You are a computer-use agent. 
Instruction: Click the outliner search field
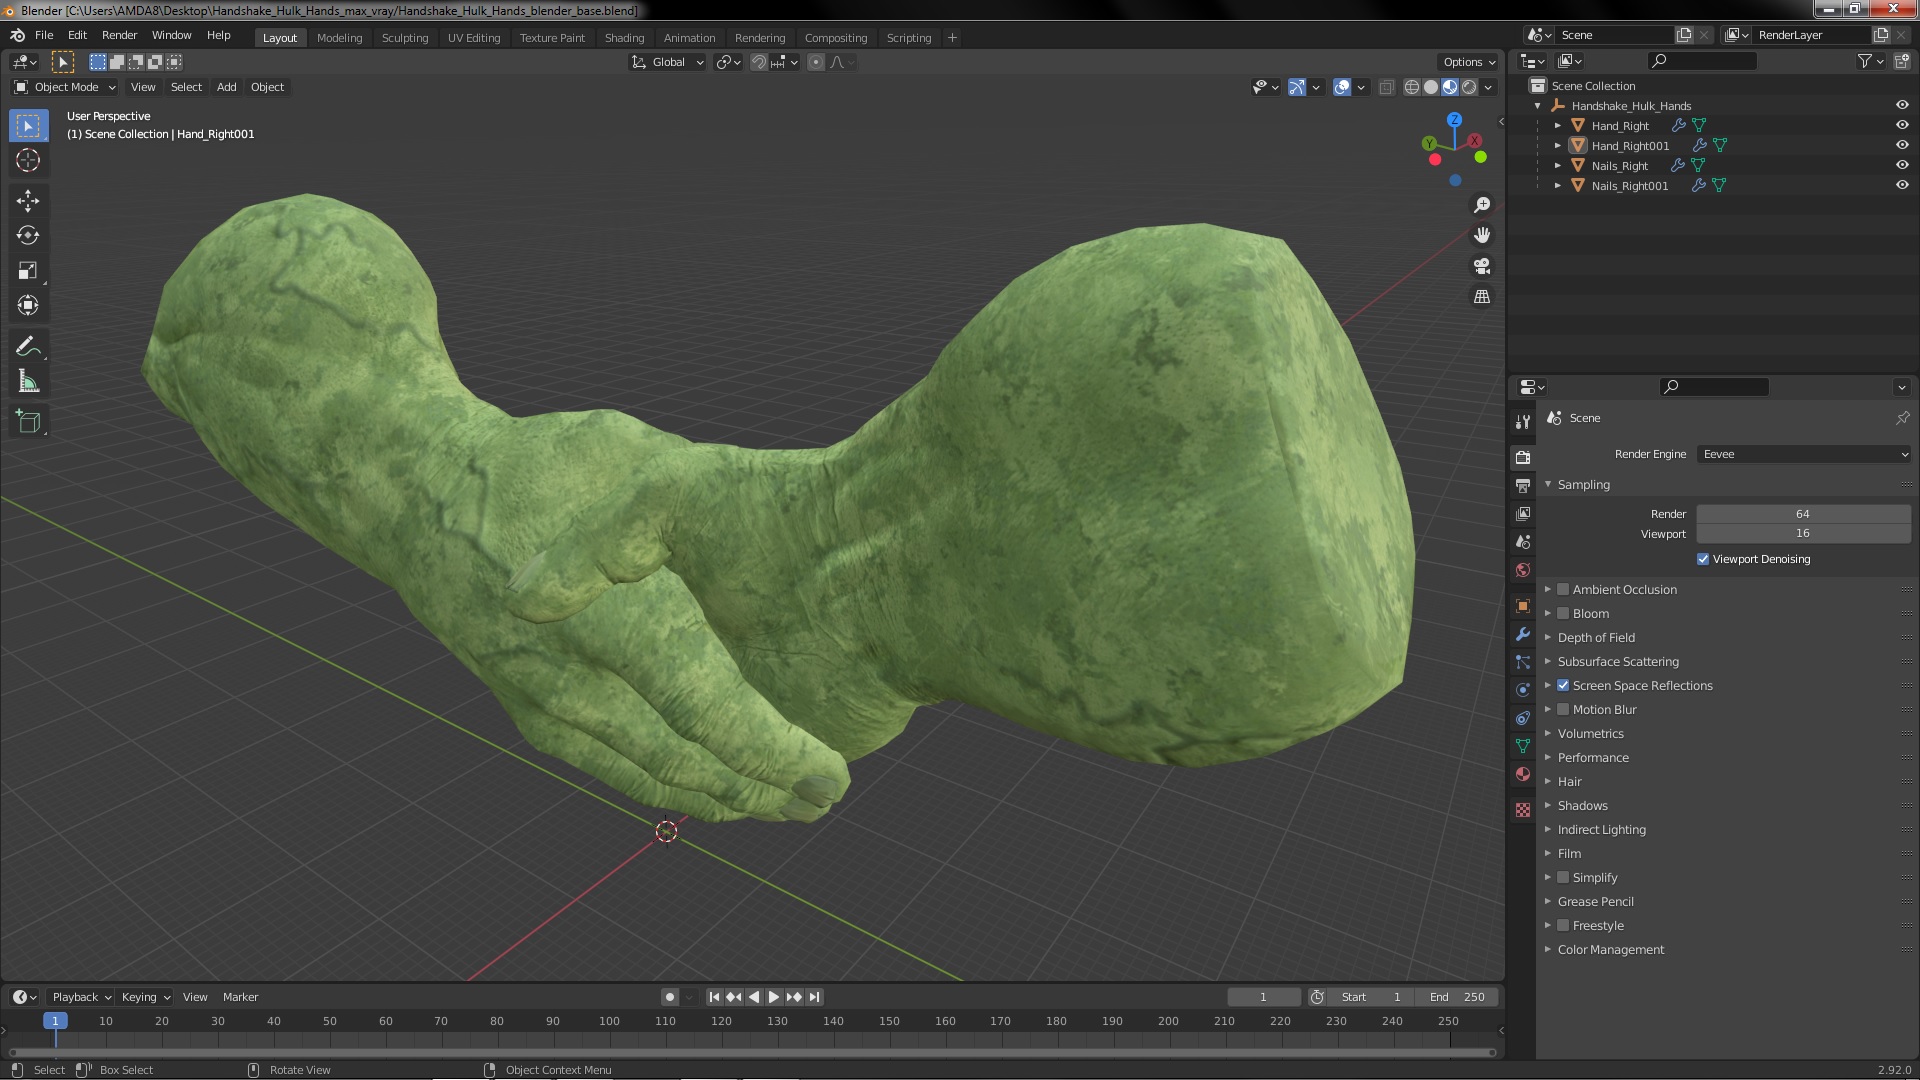pos(1702,61)
